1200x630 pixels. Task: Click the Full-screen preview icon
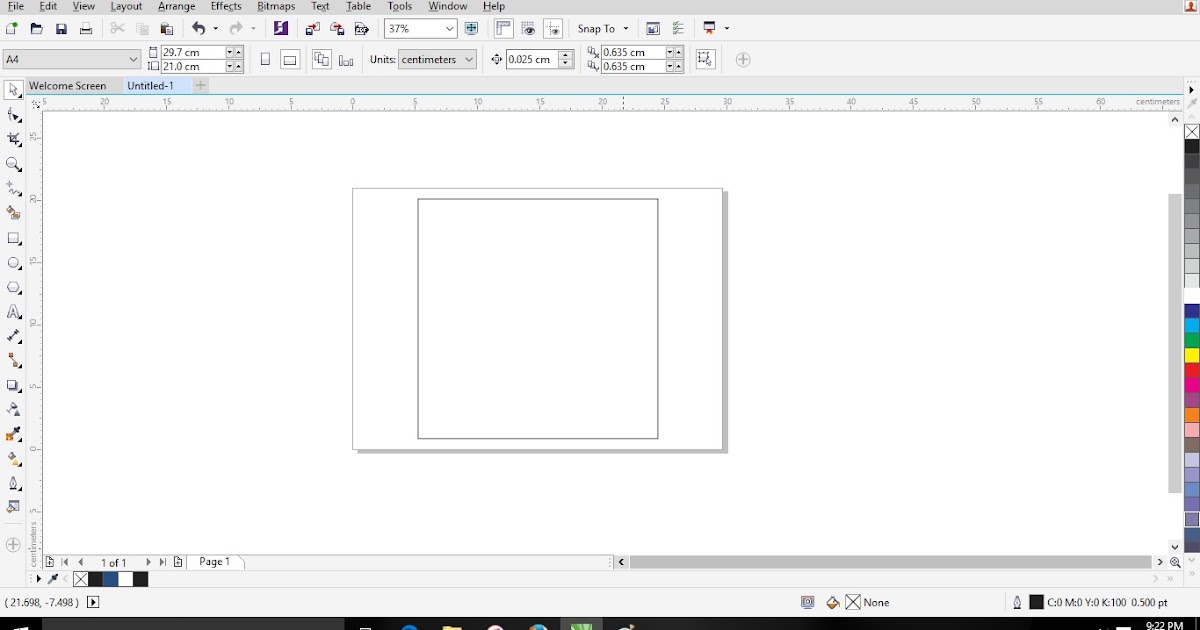(471, 29)
